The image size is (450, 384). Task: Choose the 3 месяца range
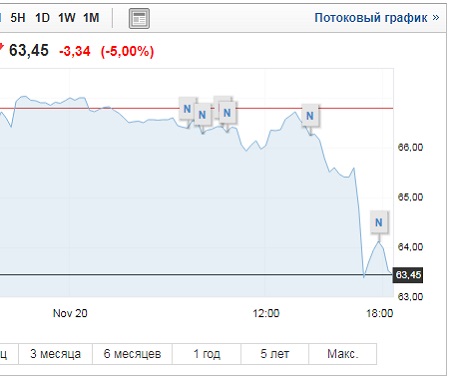pyautogui.click(x=55, y=354)
